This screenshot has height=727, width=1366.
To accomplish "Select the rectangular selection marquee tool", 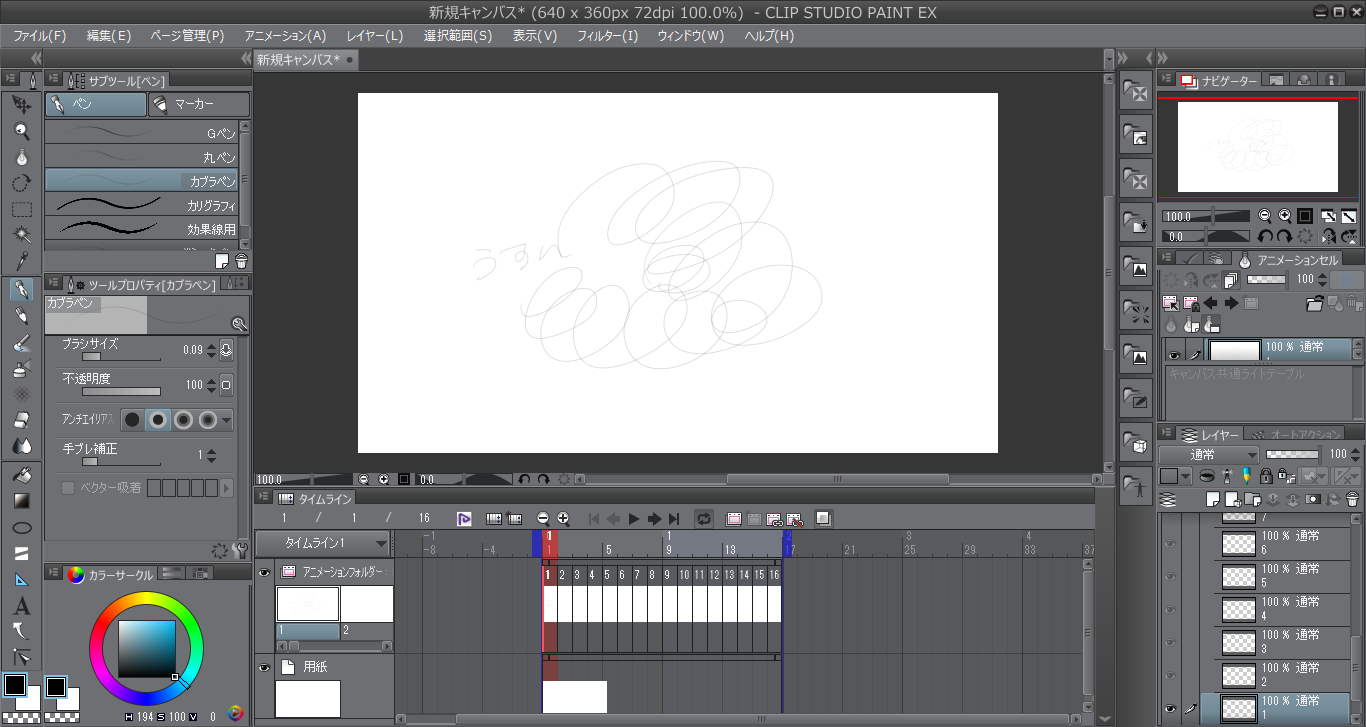I will tap(21, 210).
